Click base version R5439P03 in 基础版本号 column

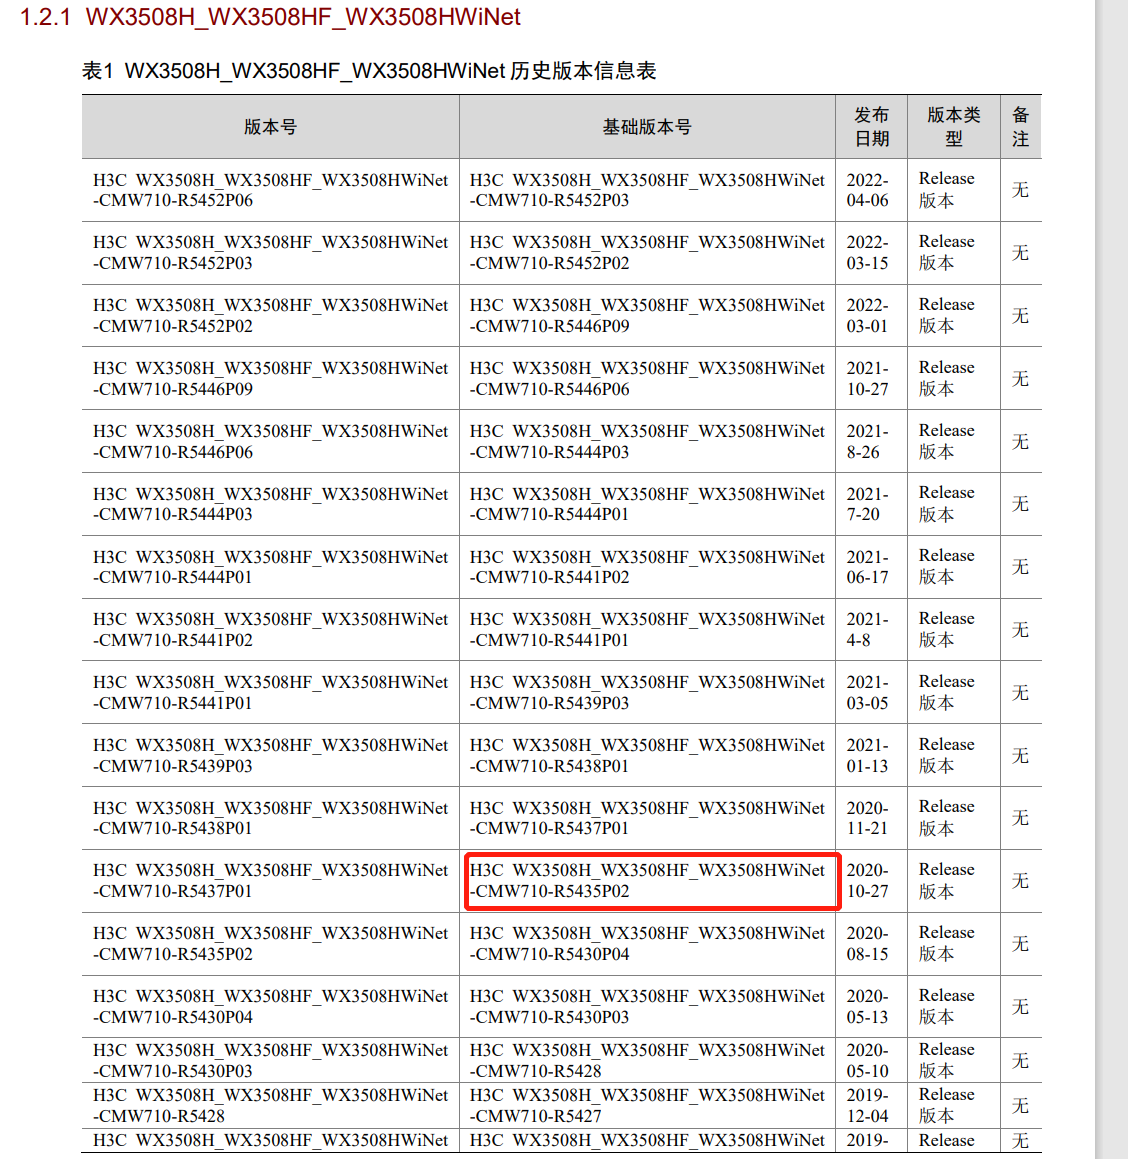tap(647, 693)
